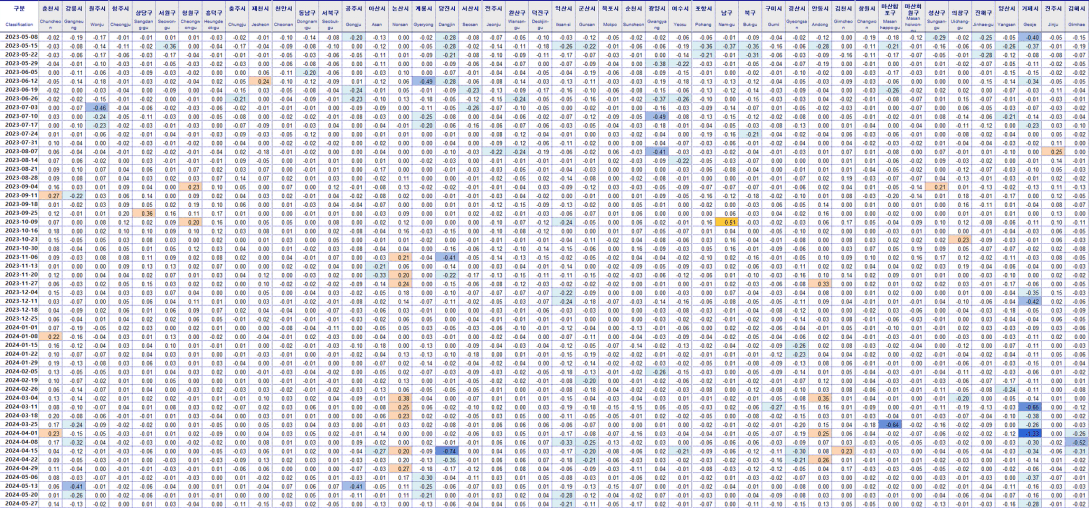Click the -0.66 Geoje cell on 2024-03-11
Image resolution: width=1089 pixels, height=508 pixels.
click(1030, 406)
